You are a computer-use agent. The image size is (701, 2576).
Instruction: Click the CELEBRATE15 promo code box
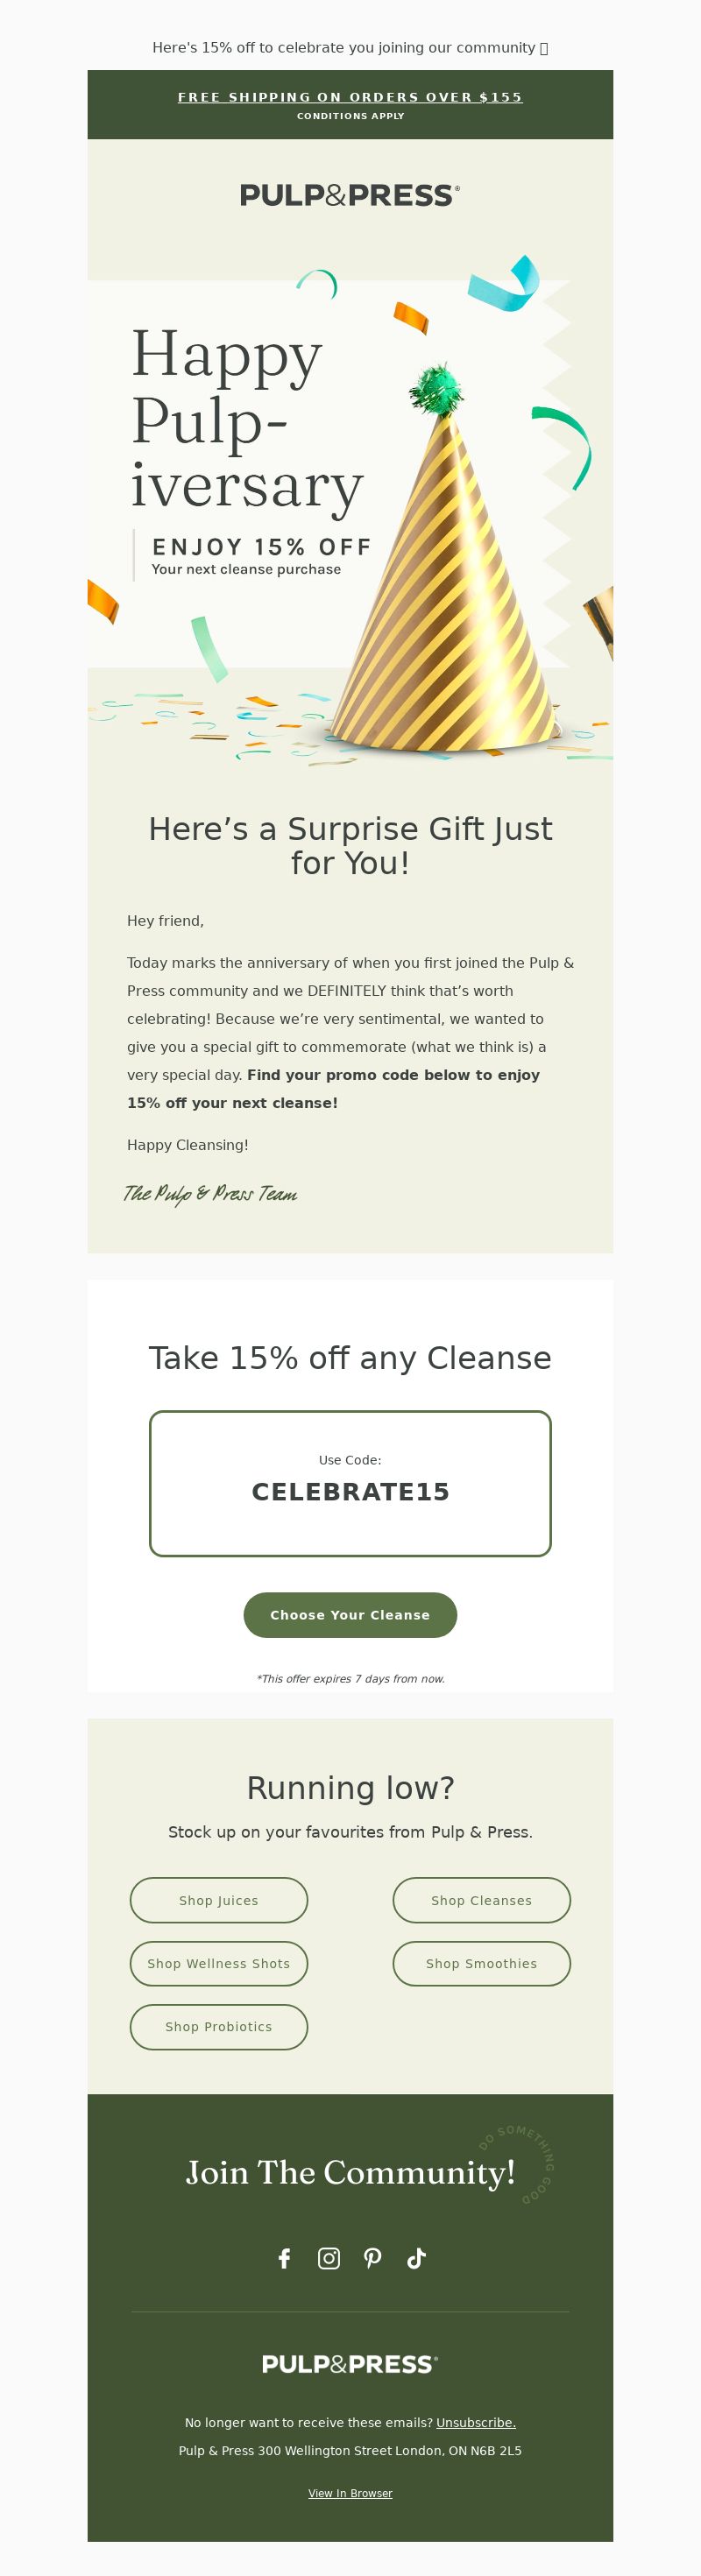pyautogui.click(x=350, y=1484)
